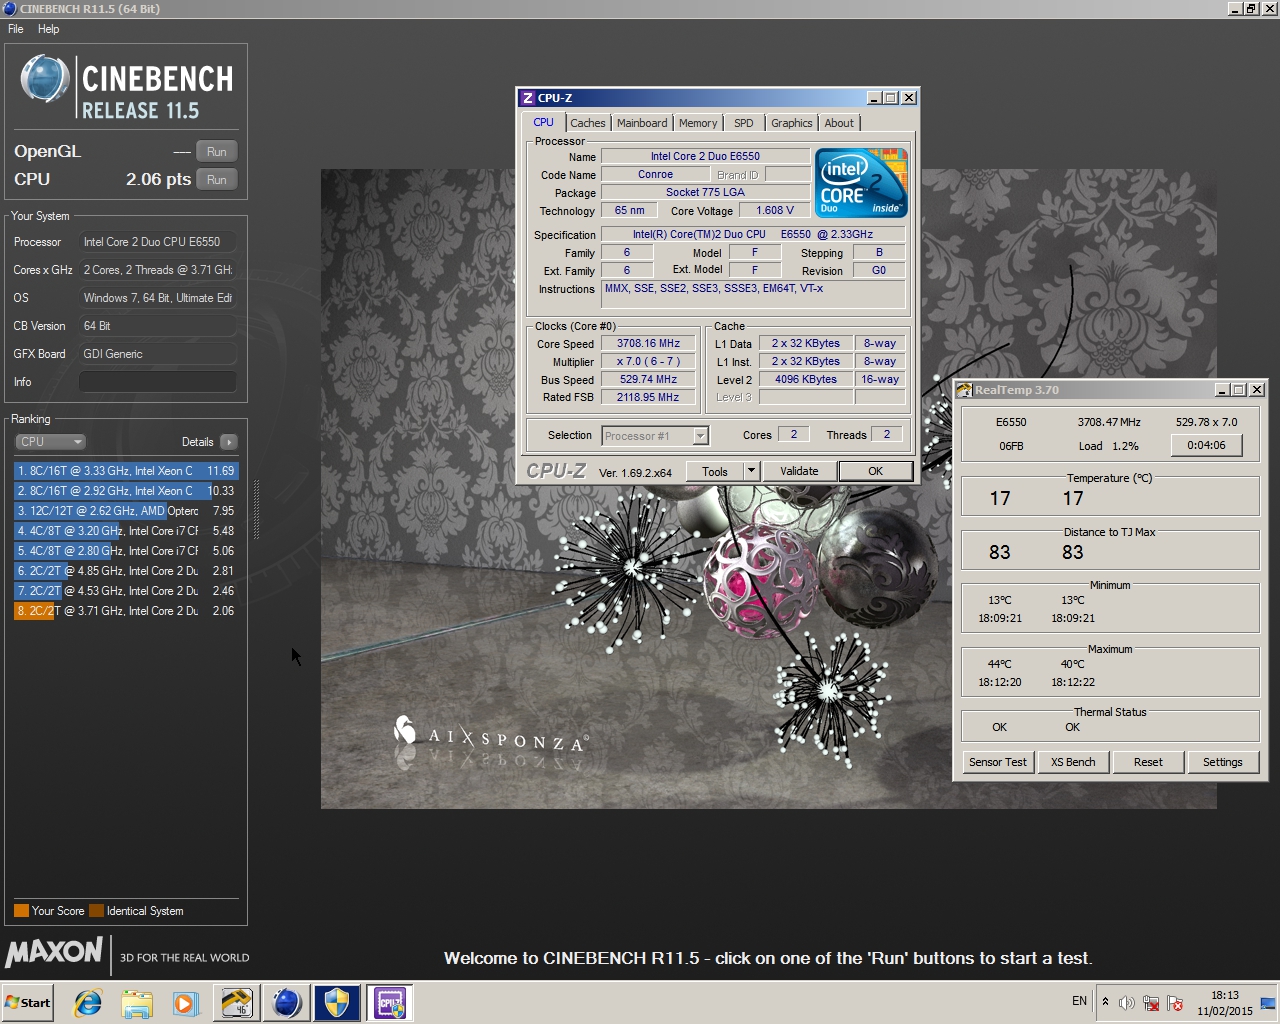
Task: Select ranking row 1 Intel Xeon 11.69
Action: [x=126, y=471]
